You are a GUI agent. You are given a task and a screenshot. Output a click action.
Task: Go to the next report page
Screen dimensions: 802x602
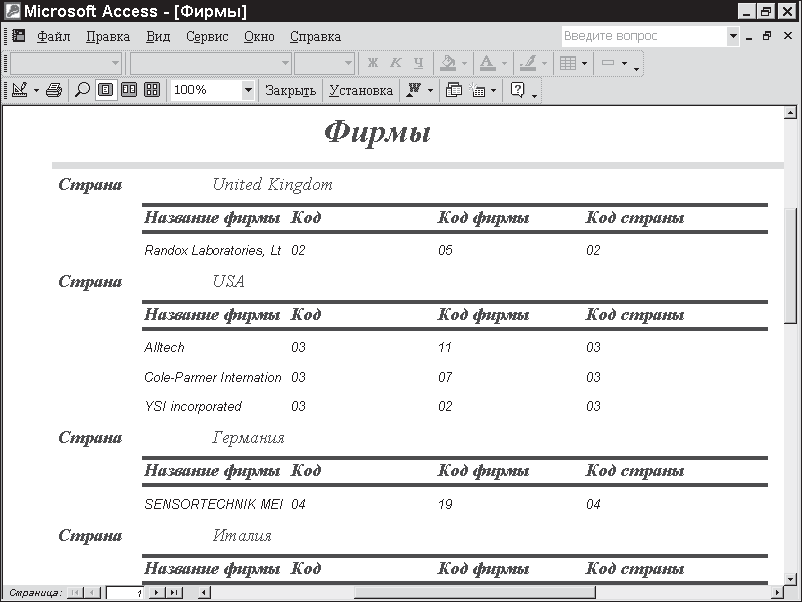click(x=156, y=593)
